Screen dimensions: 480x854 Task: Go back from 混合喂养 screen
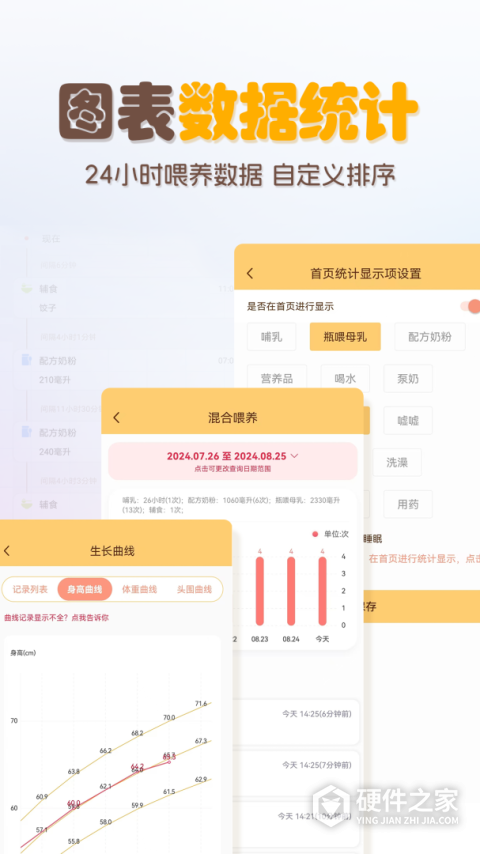click(117, 418)
